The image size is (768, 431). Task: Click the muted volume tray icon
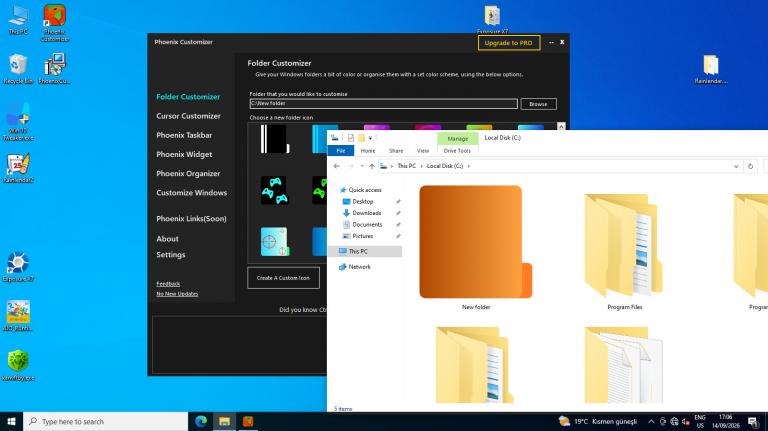click(686, 421)
